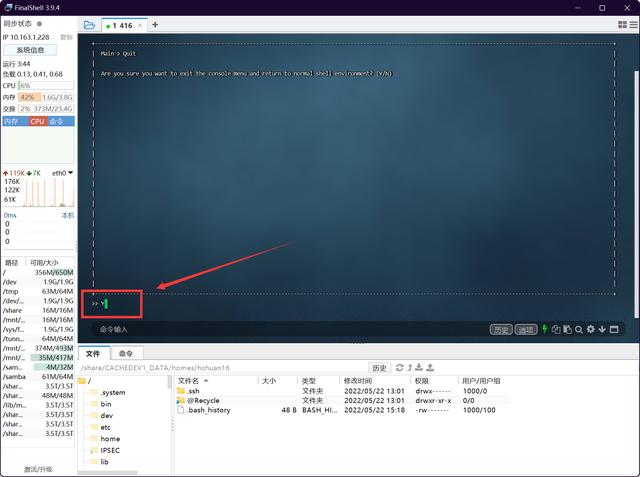Image resolution: width=640 pixels, height=477 pixels.
Task: Refresh the remote file listing icon
Action: point(400,368)
